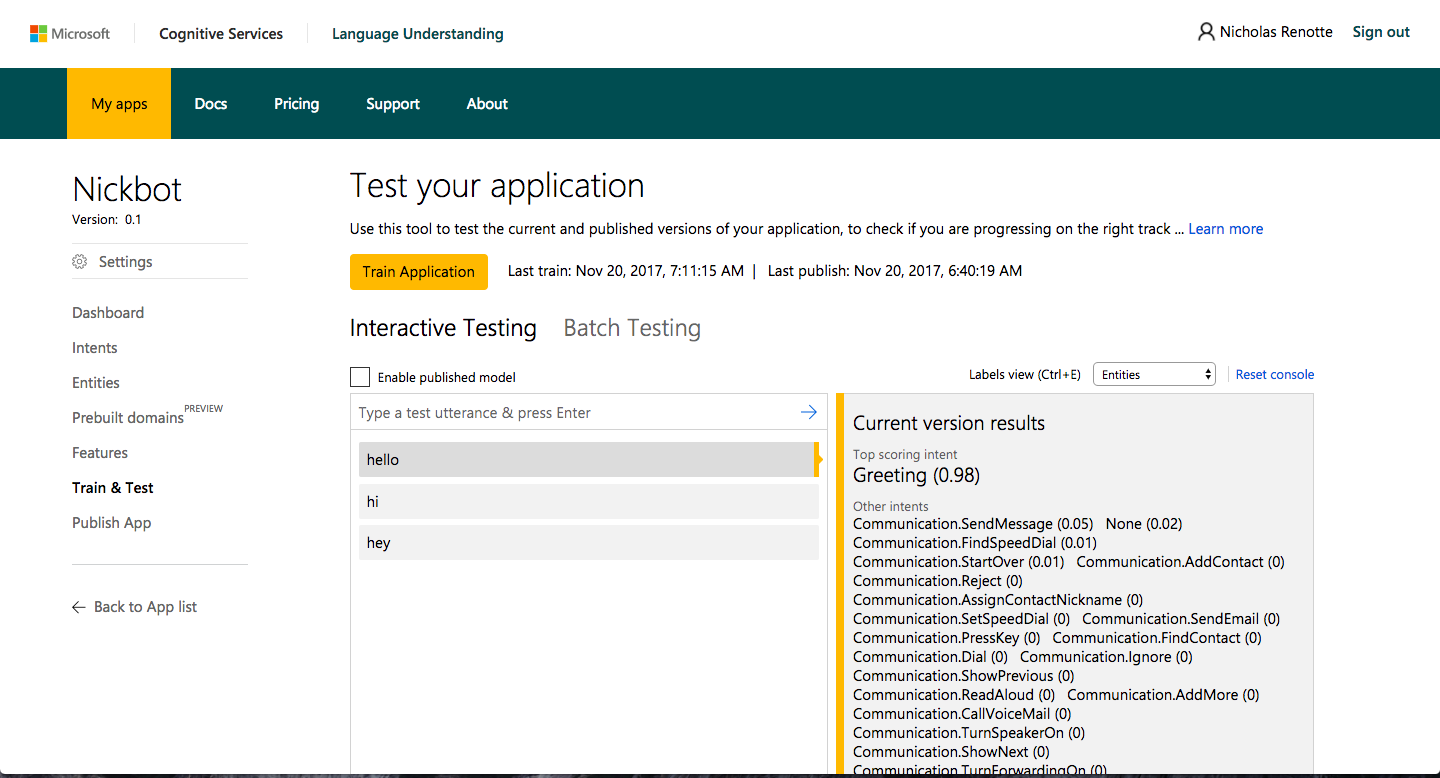Click Communication.SendEmail (0) intent
Viewport: 1440px width, 778px height.
(1181, 619)
